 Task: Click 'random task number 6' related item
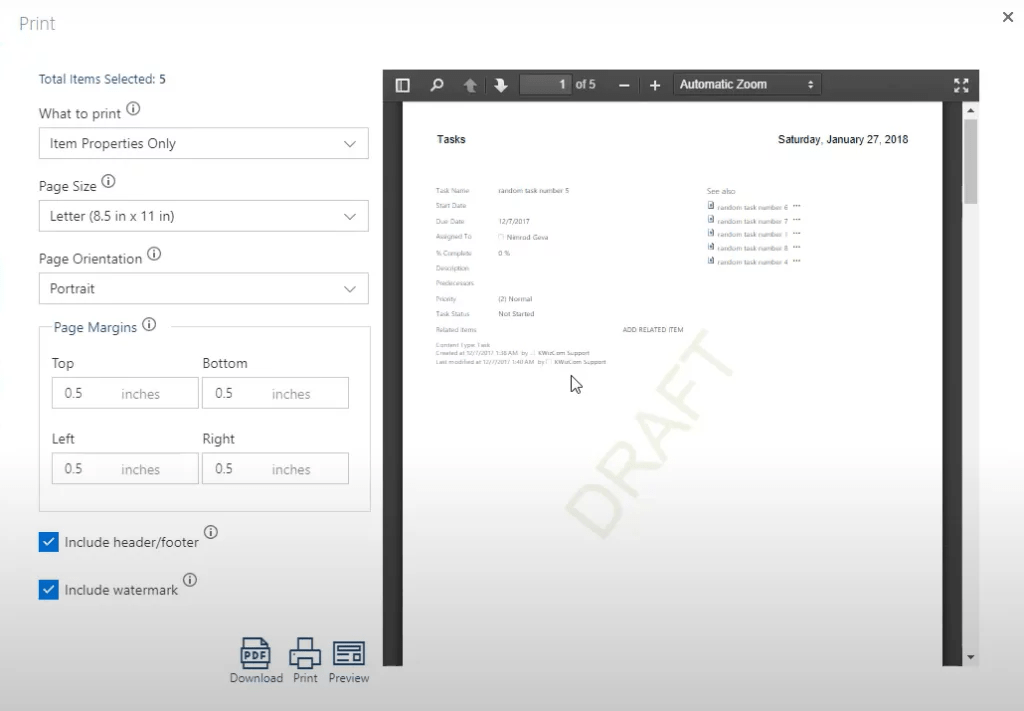[x=752, y=208]
